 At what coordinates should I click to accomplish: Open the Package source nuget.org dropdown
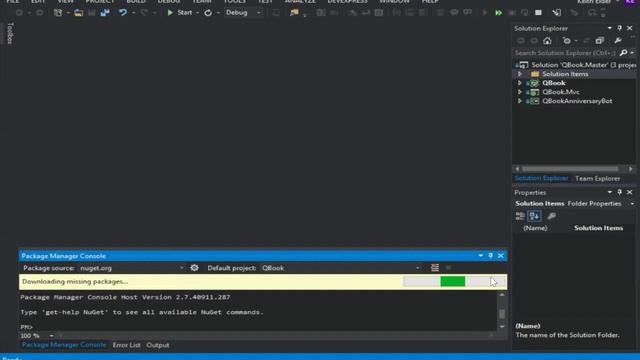click(x=132, y=268)
